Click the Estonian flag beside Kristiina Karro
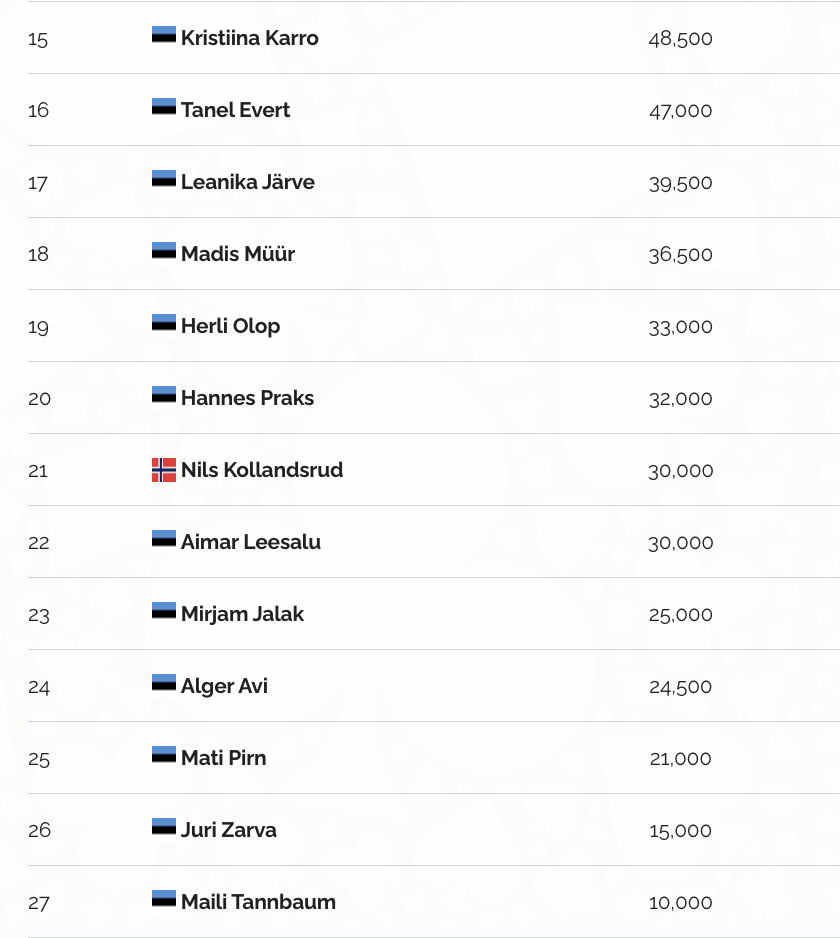The image size is (840, 938). tap(164, 36)
